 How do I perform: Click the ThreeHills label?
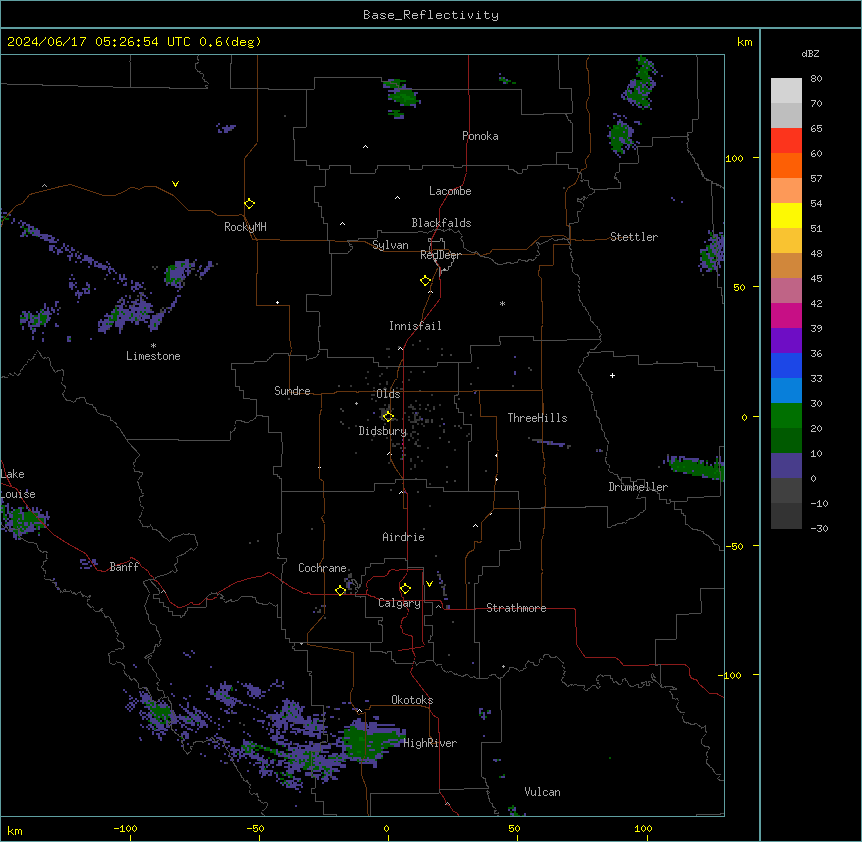tap(537, 418)
